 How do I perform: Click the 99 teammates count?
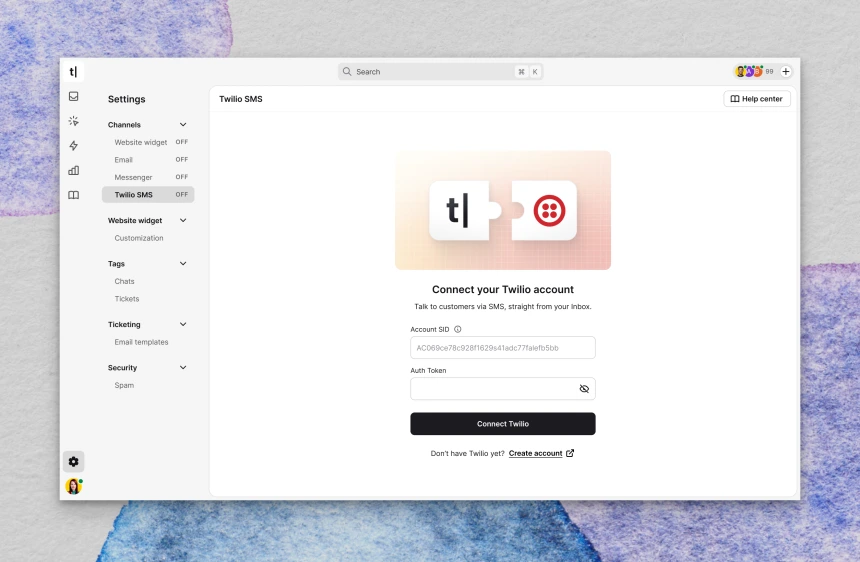[x=770, y=71]
